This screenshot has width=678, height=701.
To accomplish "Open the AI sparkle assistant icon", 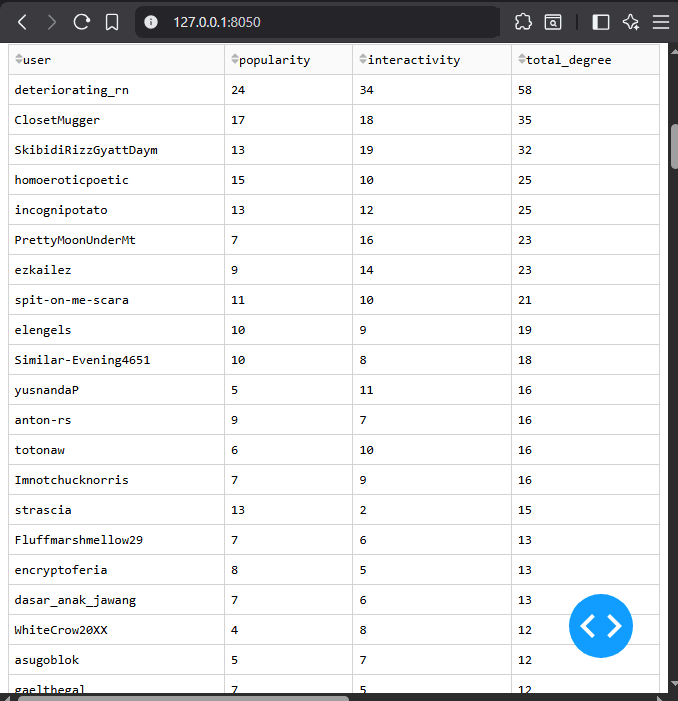I will coord(631,22).
